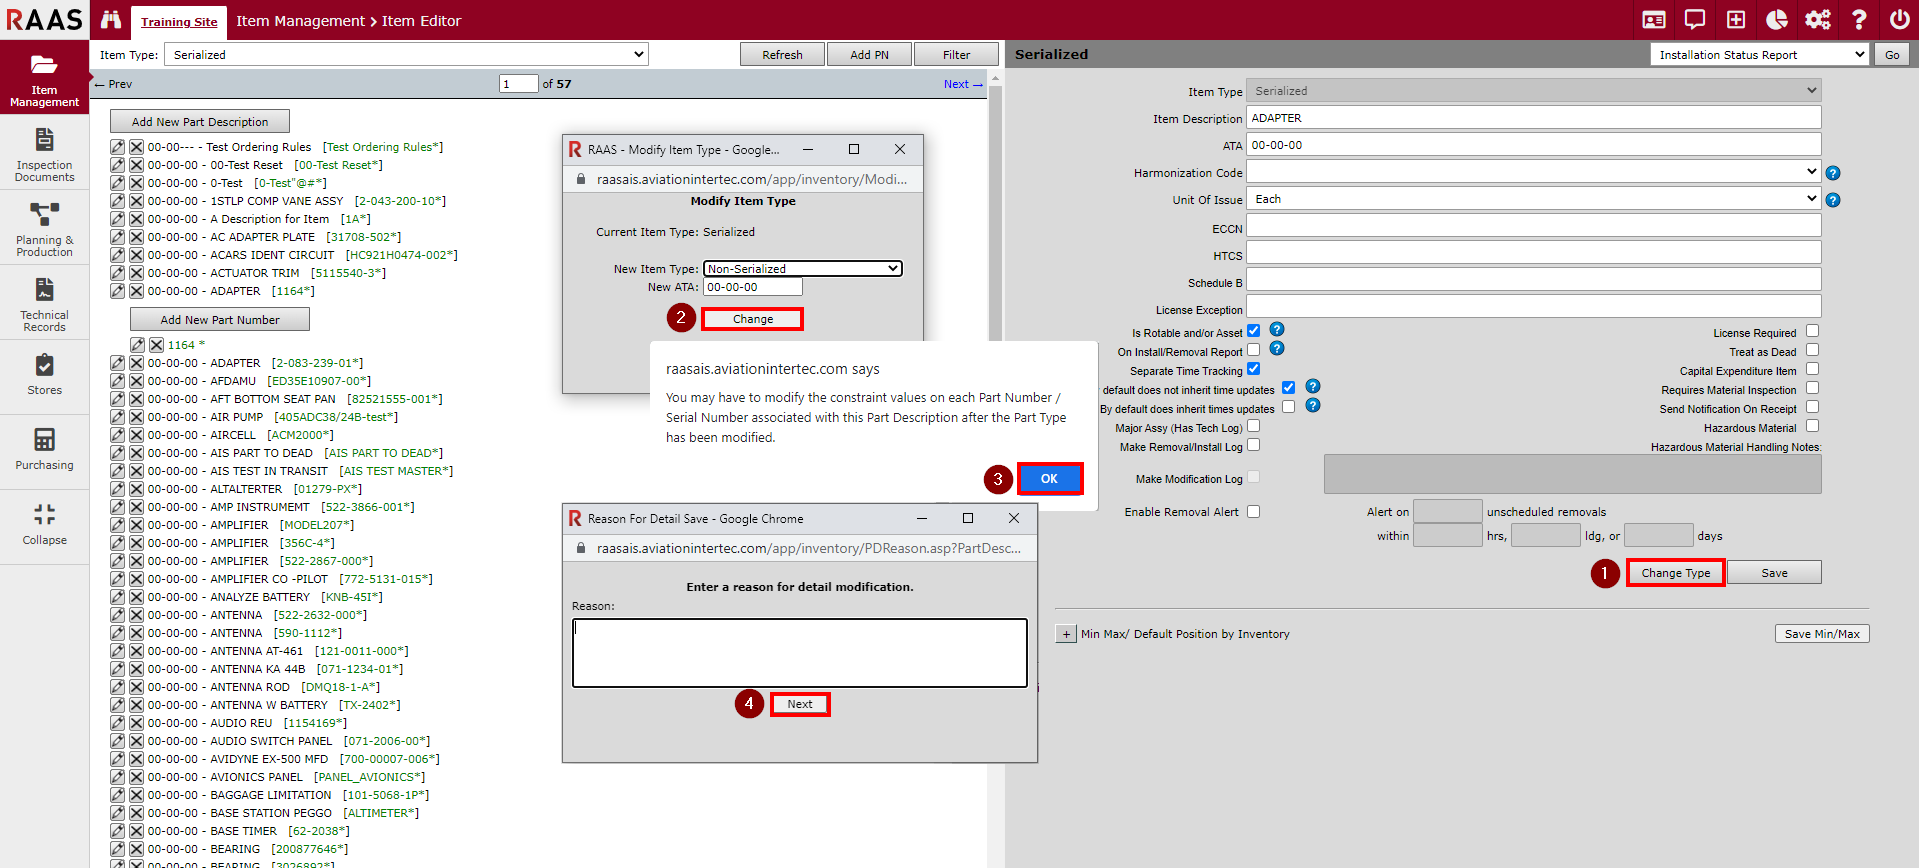Open Stores in the sidebar
The height and width of the screenshot is (868, 1919).
click(44, 375)
